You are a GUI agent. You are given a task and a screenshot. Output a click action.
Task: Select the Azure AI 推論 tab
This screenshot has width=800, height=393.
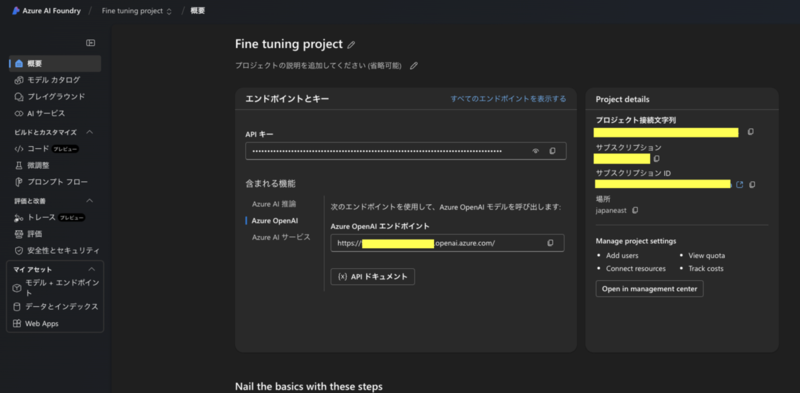tap(274, 204)
